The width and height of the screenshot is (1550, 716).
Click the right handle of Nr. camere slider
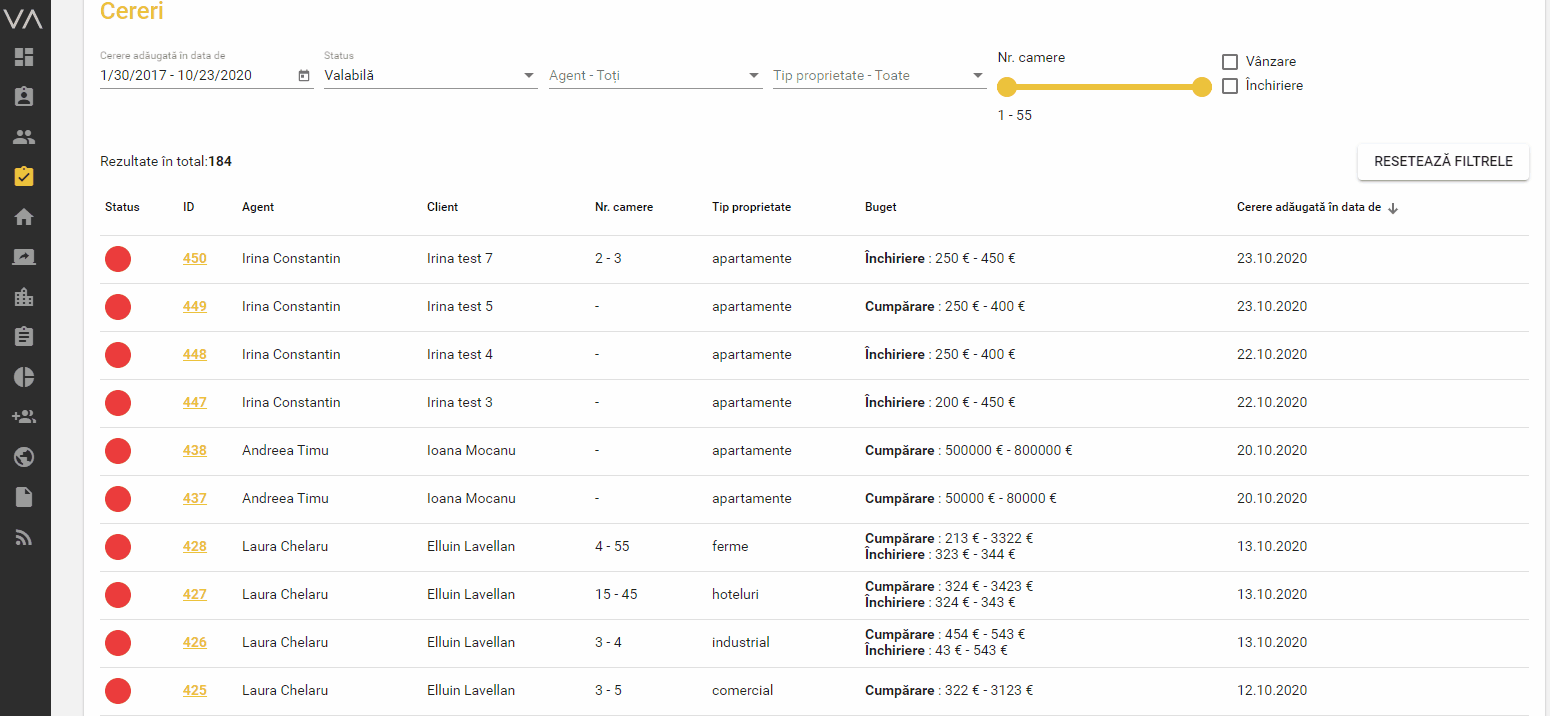pos(1202,87)
